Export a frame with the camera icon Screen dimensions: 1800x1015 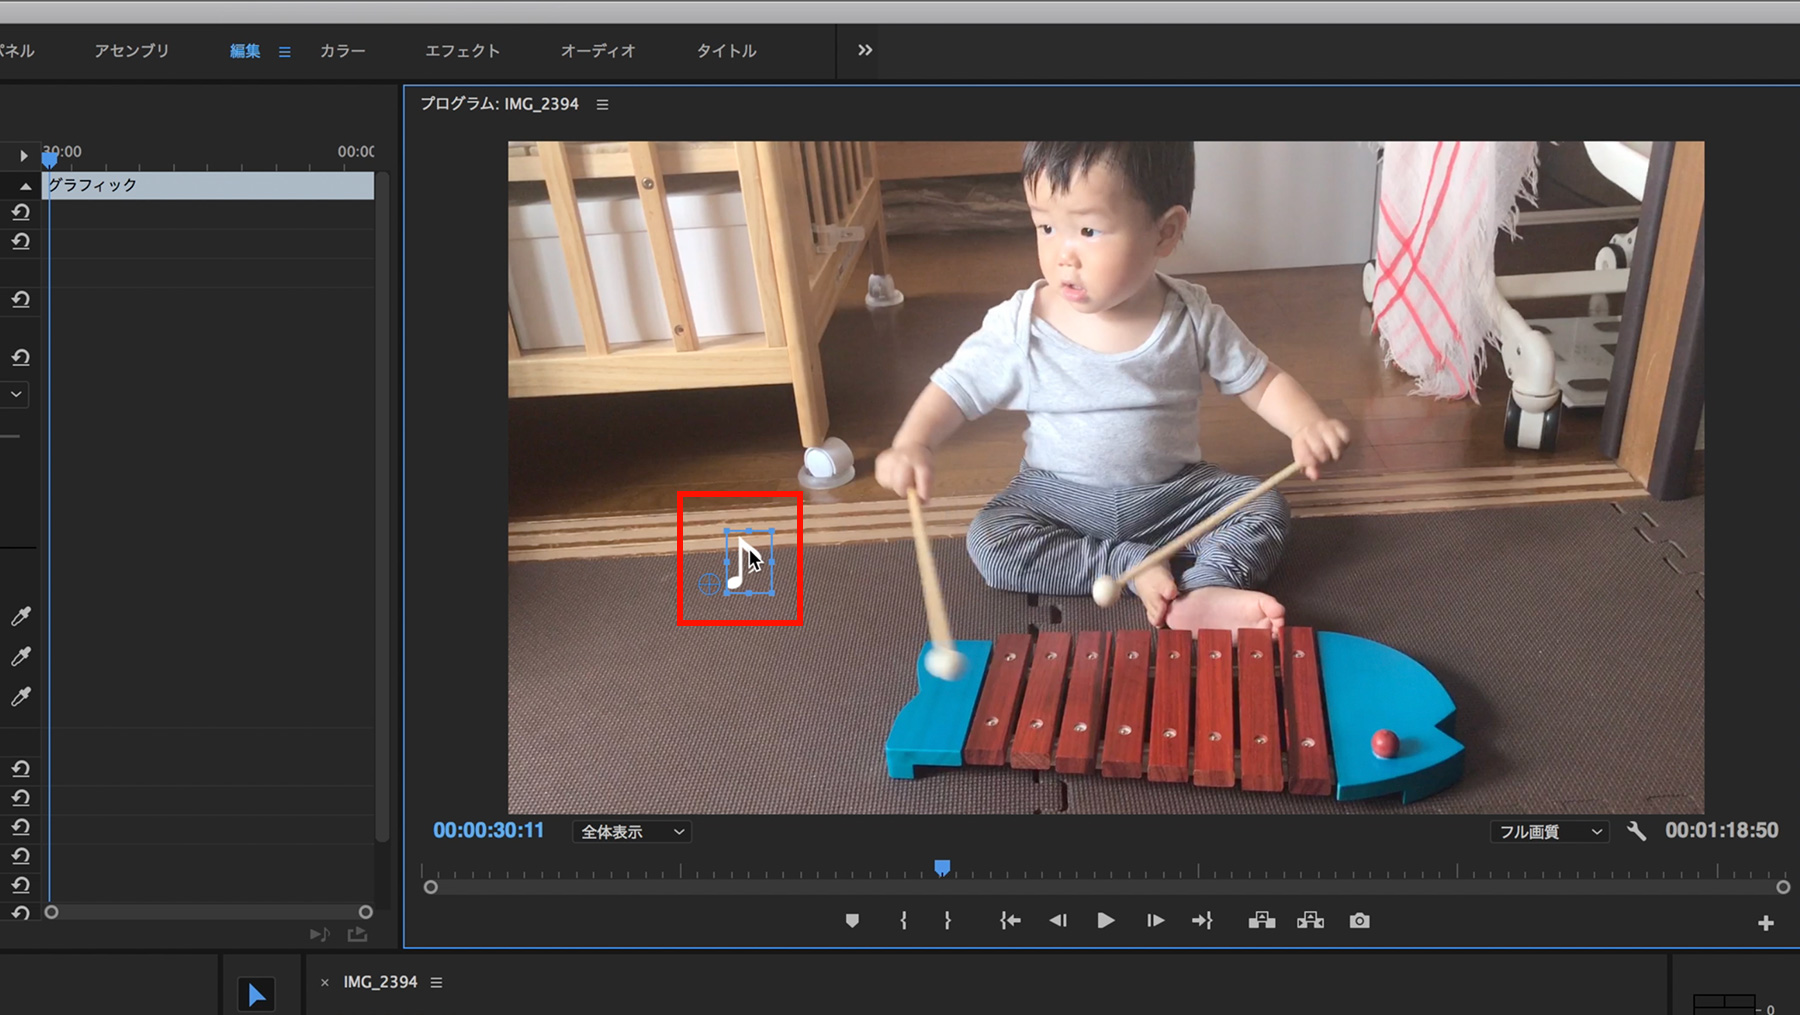(1359, 921)
